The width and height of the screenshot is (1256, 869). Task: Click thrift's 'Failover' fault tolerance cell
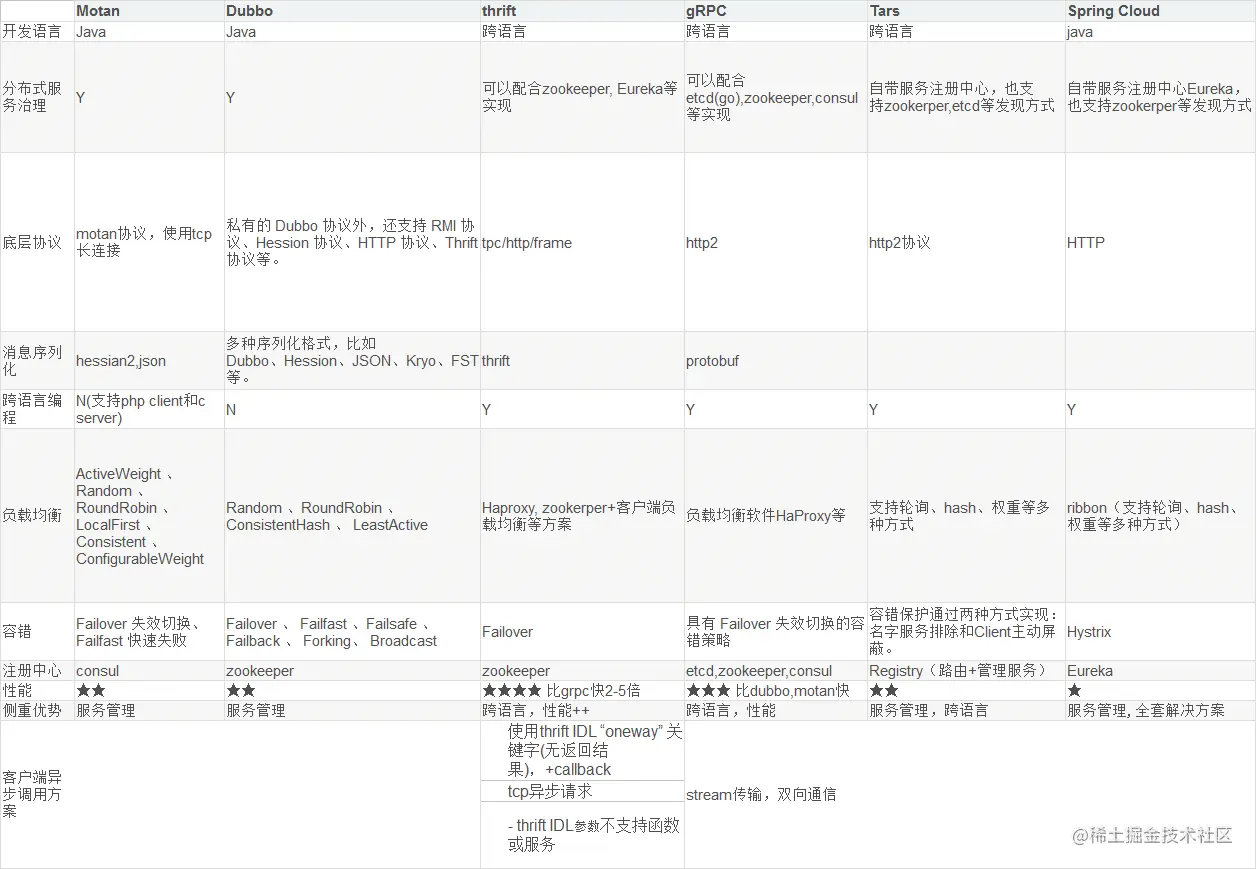click(x=507, y=632)
